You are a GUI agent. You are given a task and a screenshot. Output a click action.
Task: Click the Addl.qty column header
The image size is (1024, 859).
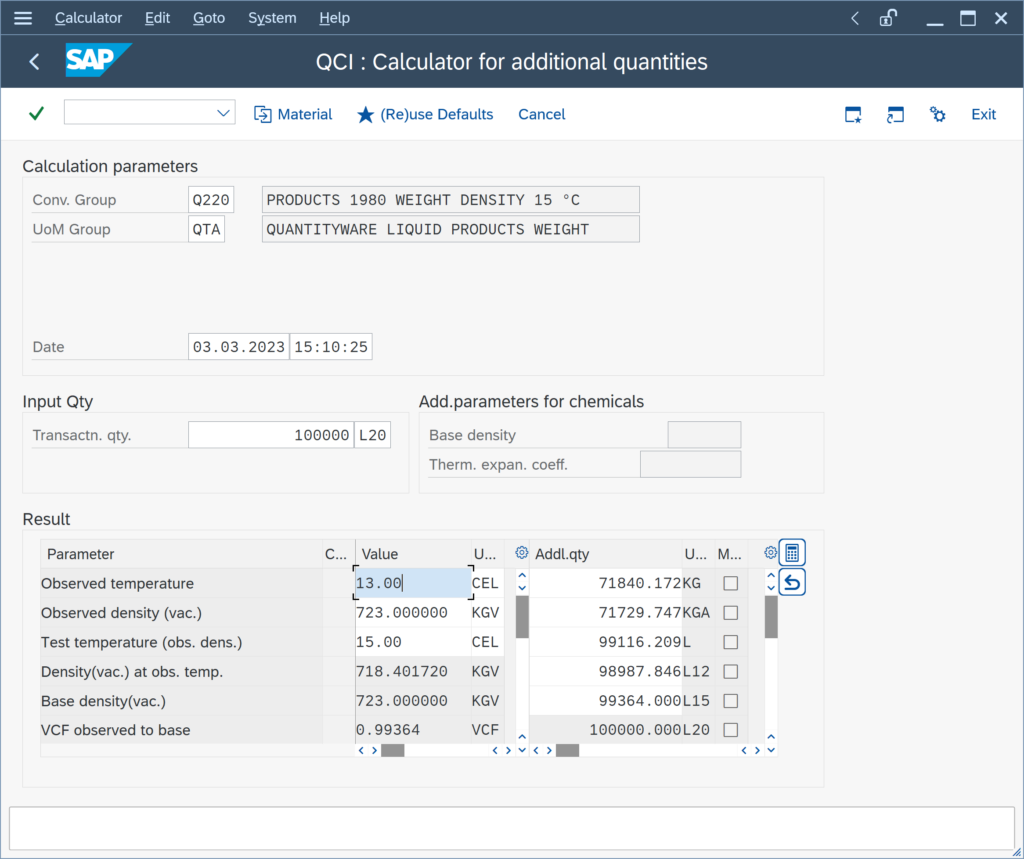pos(605,553)
